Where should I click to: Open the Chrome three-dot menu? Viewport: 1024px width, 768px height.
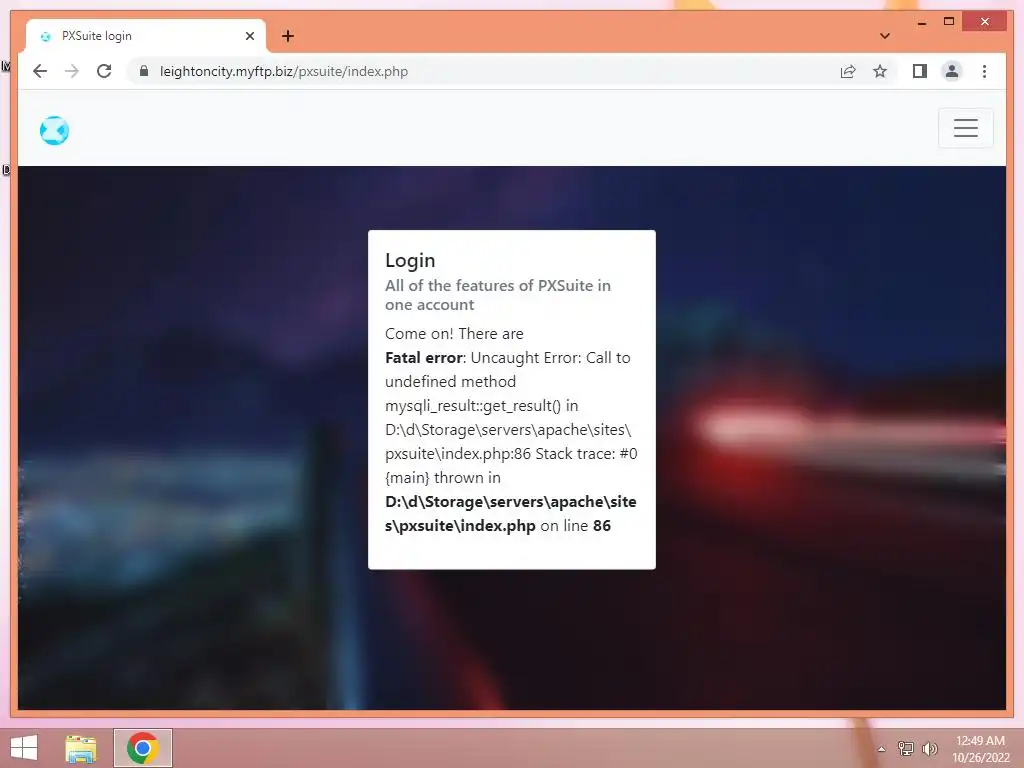tap(984, 71)
